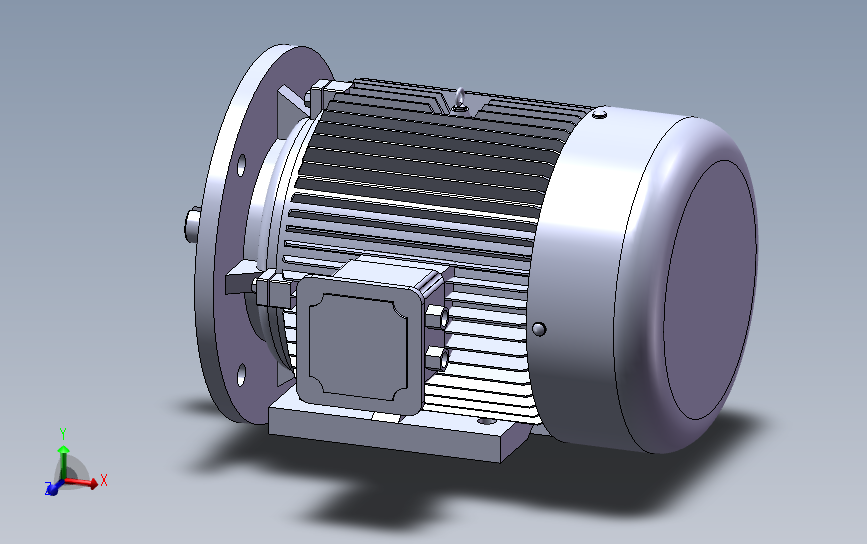The image size is (867, 544).
Task: Click the red X axis of the triad
Action: click(x=82, y=483)
